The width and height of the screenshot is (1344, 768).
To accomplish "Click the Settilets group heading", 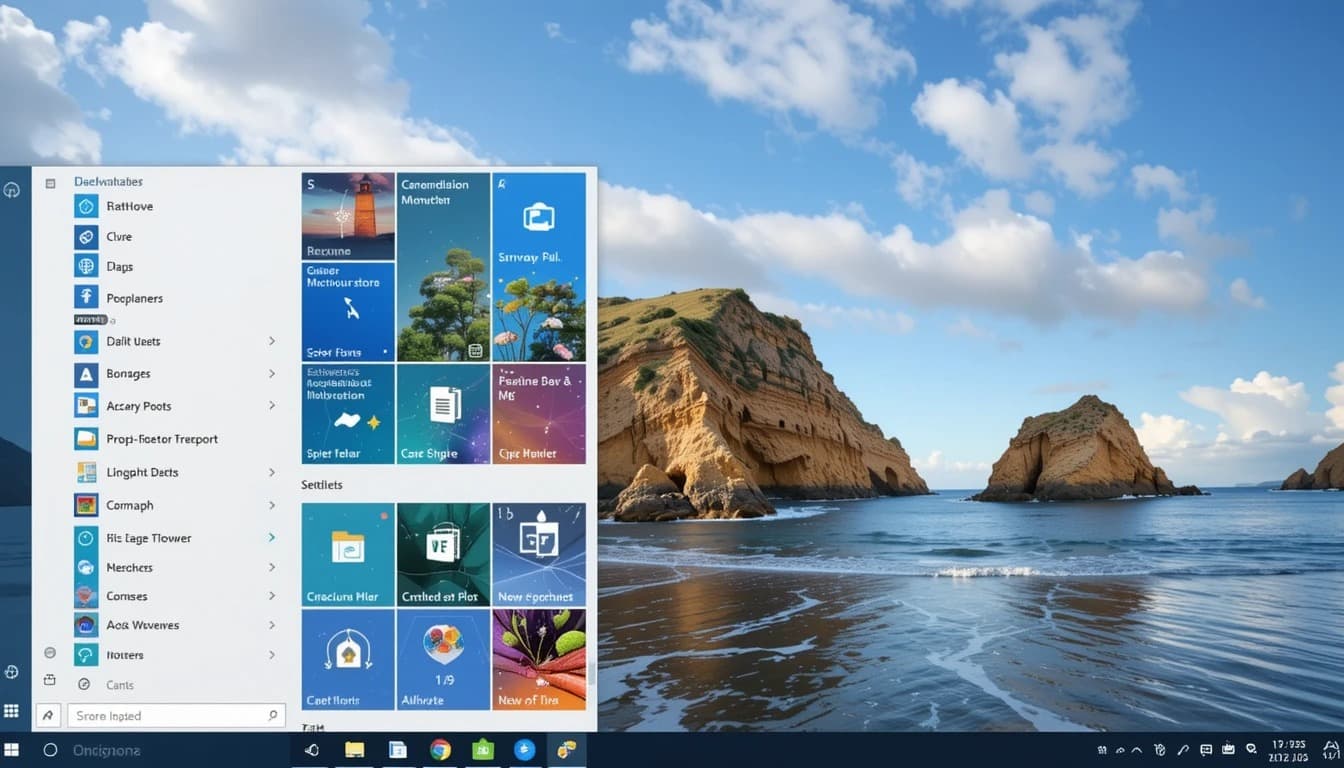I will pos(322,485).
